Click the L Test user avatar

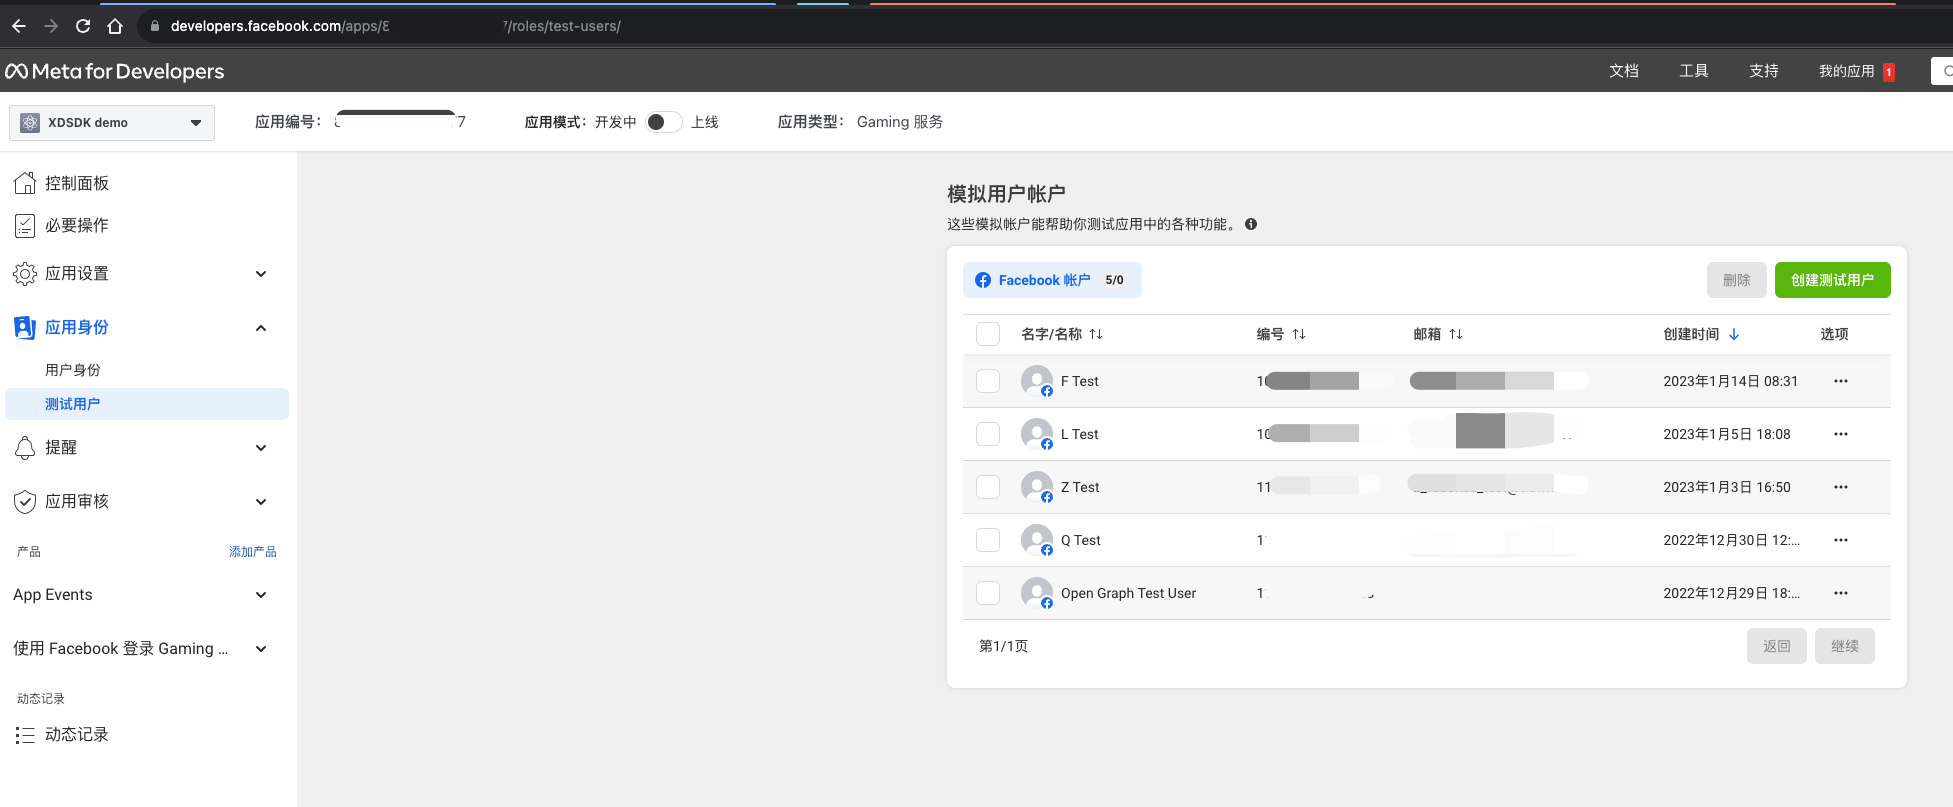tap(1037, 434)
